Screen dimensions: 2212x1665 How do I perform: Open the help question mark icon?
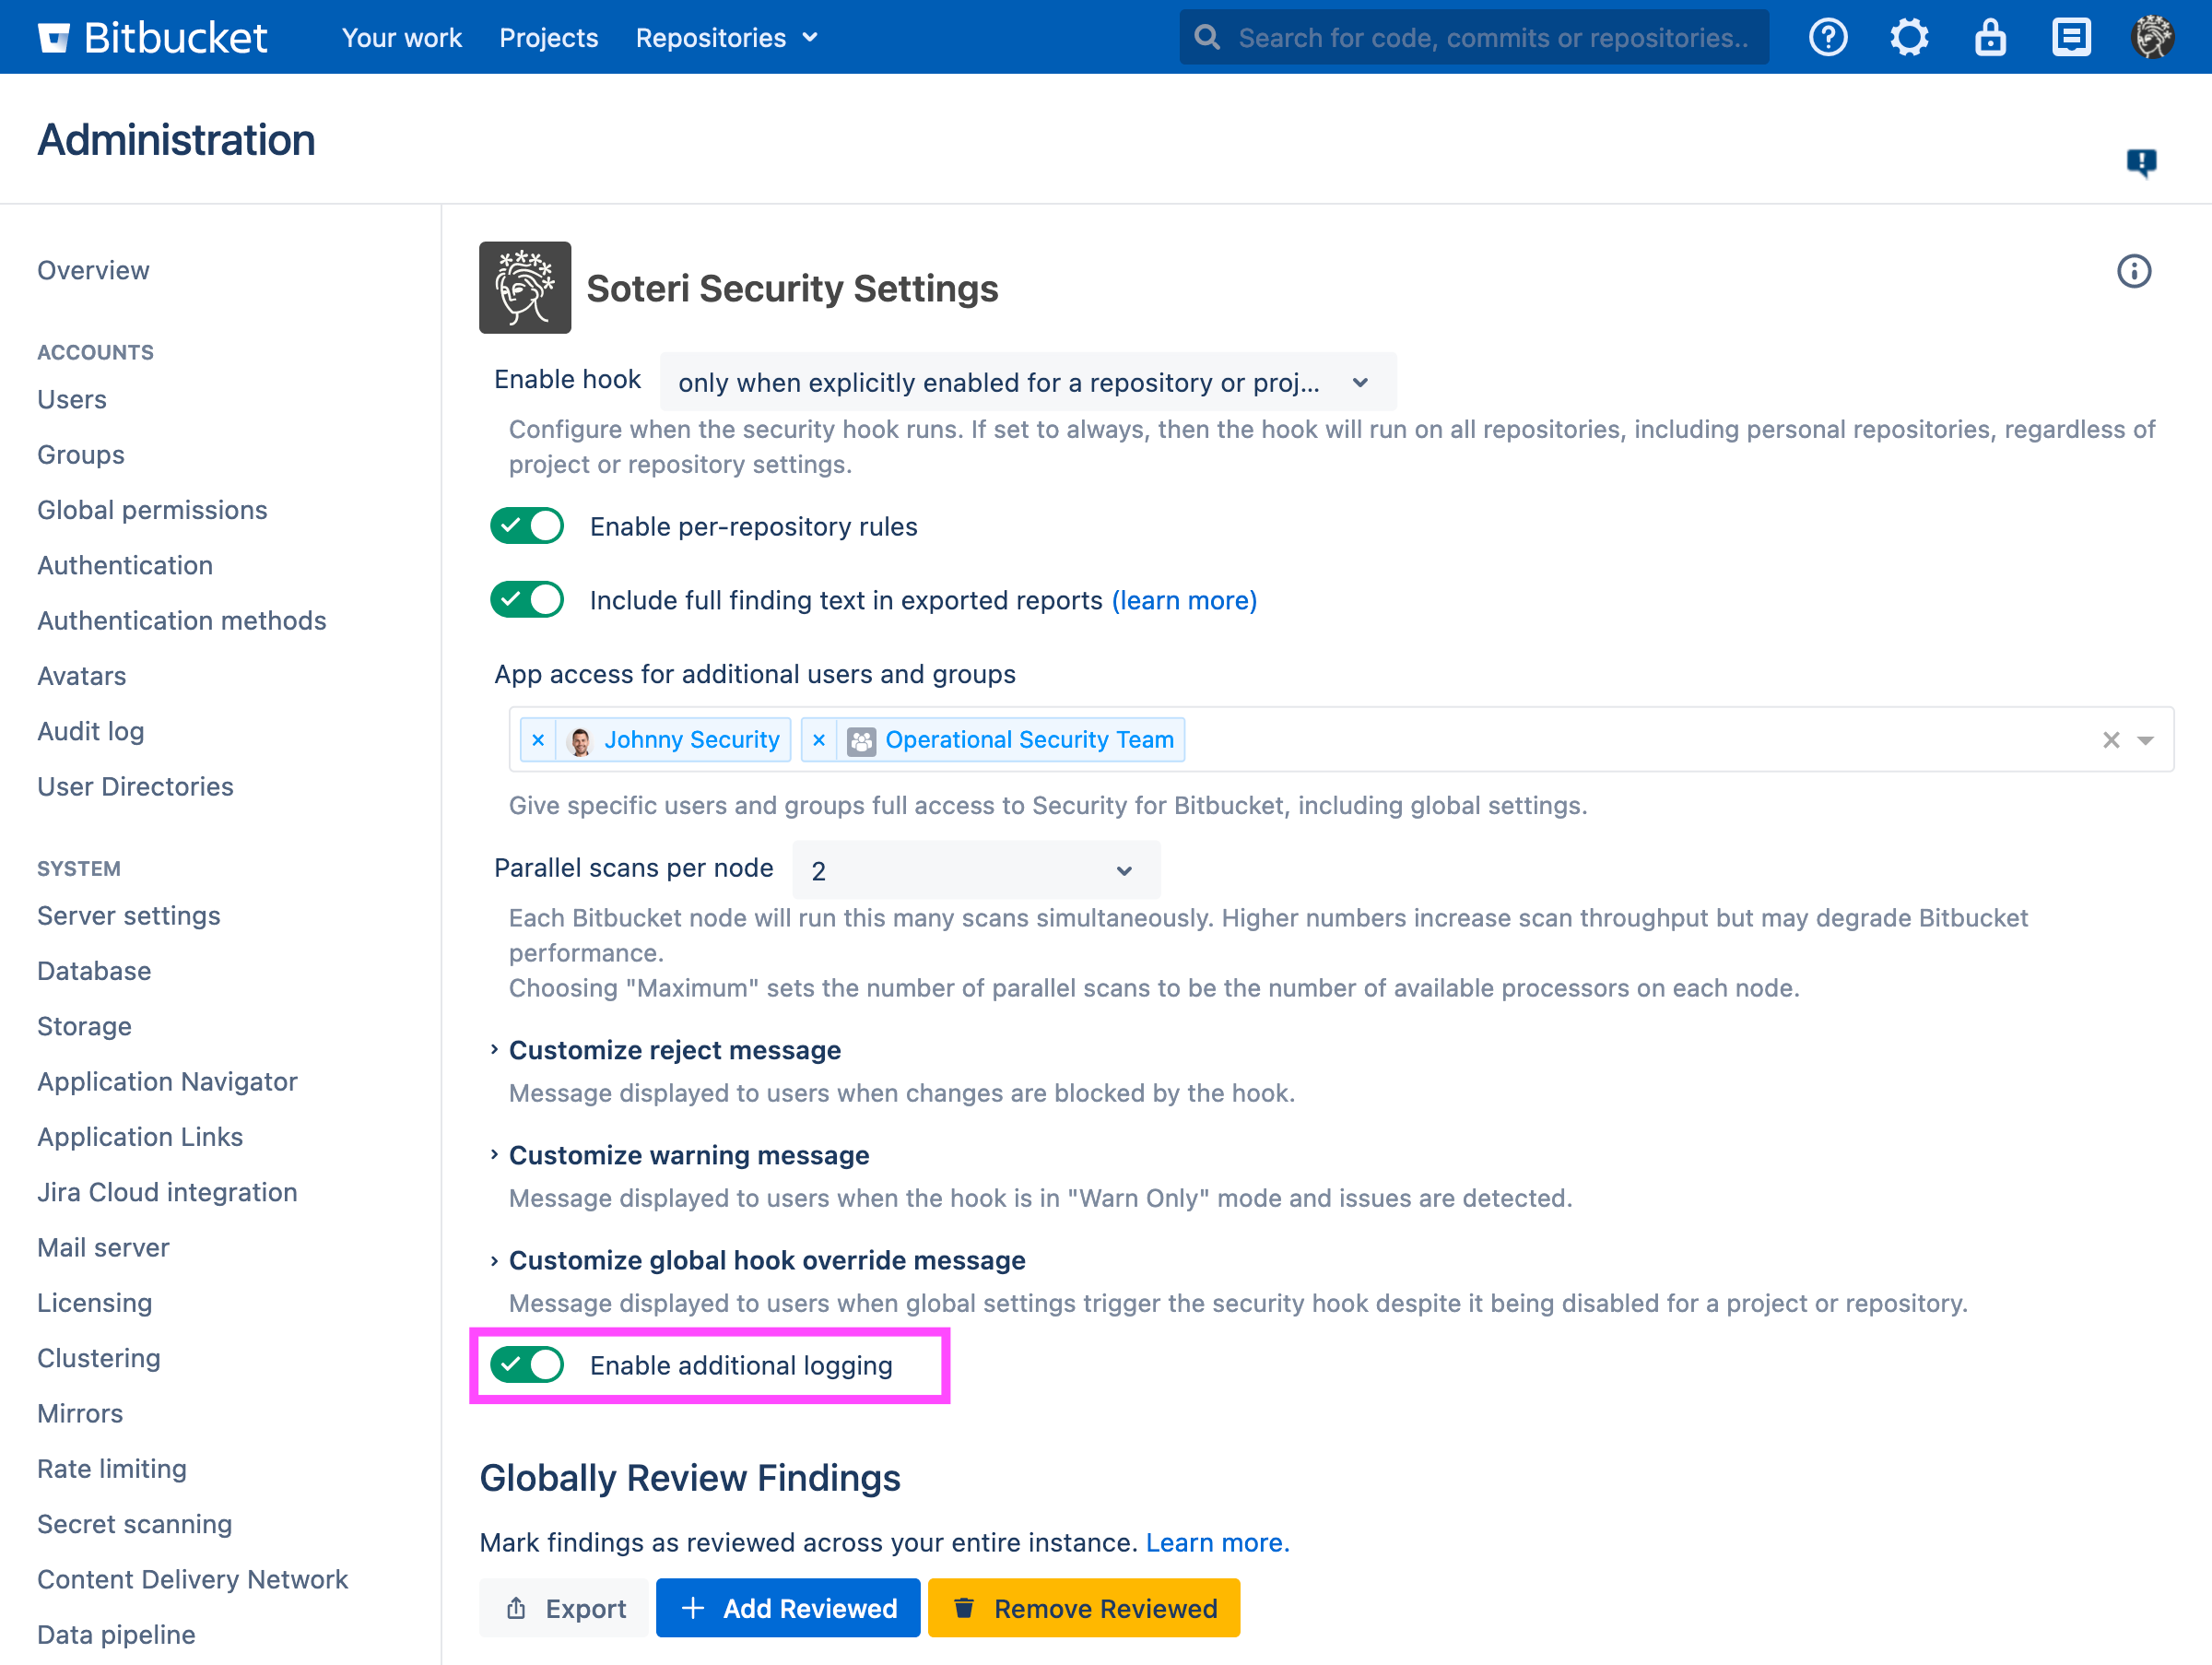[1827, 37]
